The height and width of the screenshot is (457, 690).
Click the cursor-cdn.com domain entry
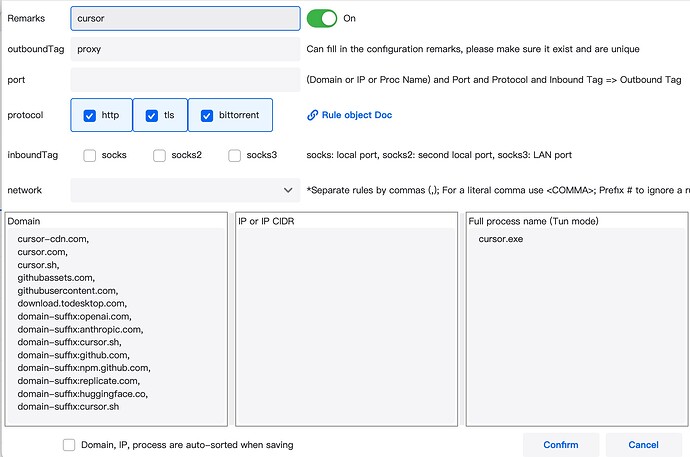click(53, 239)
